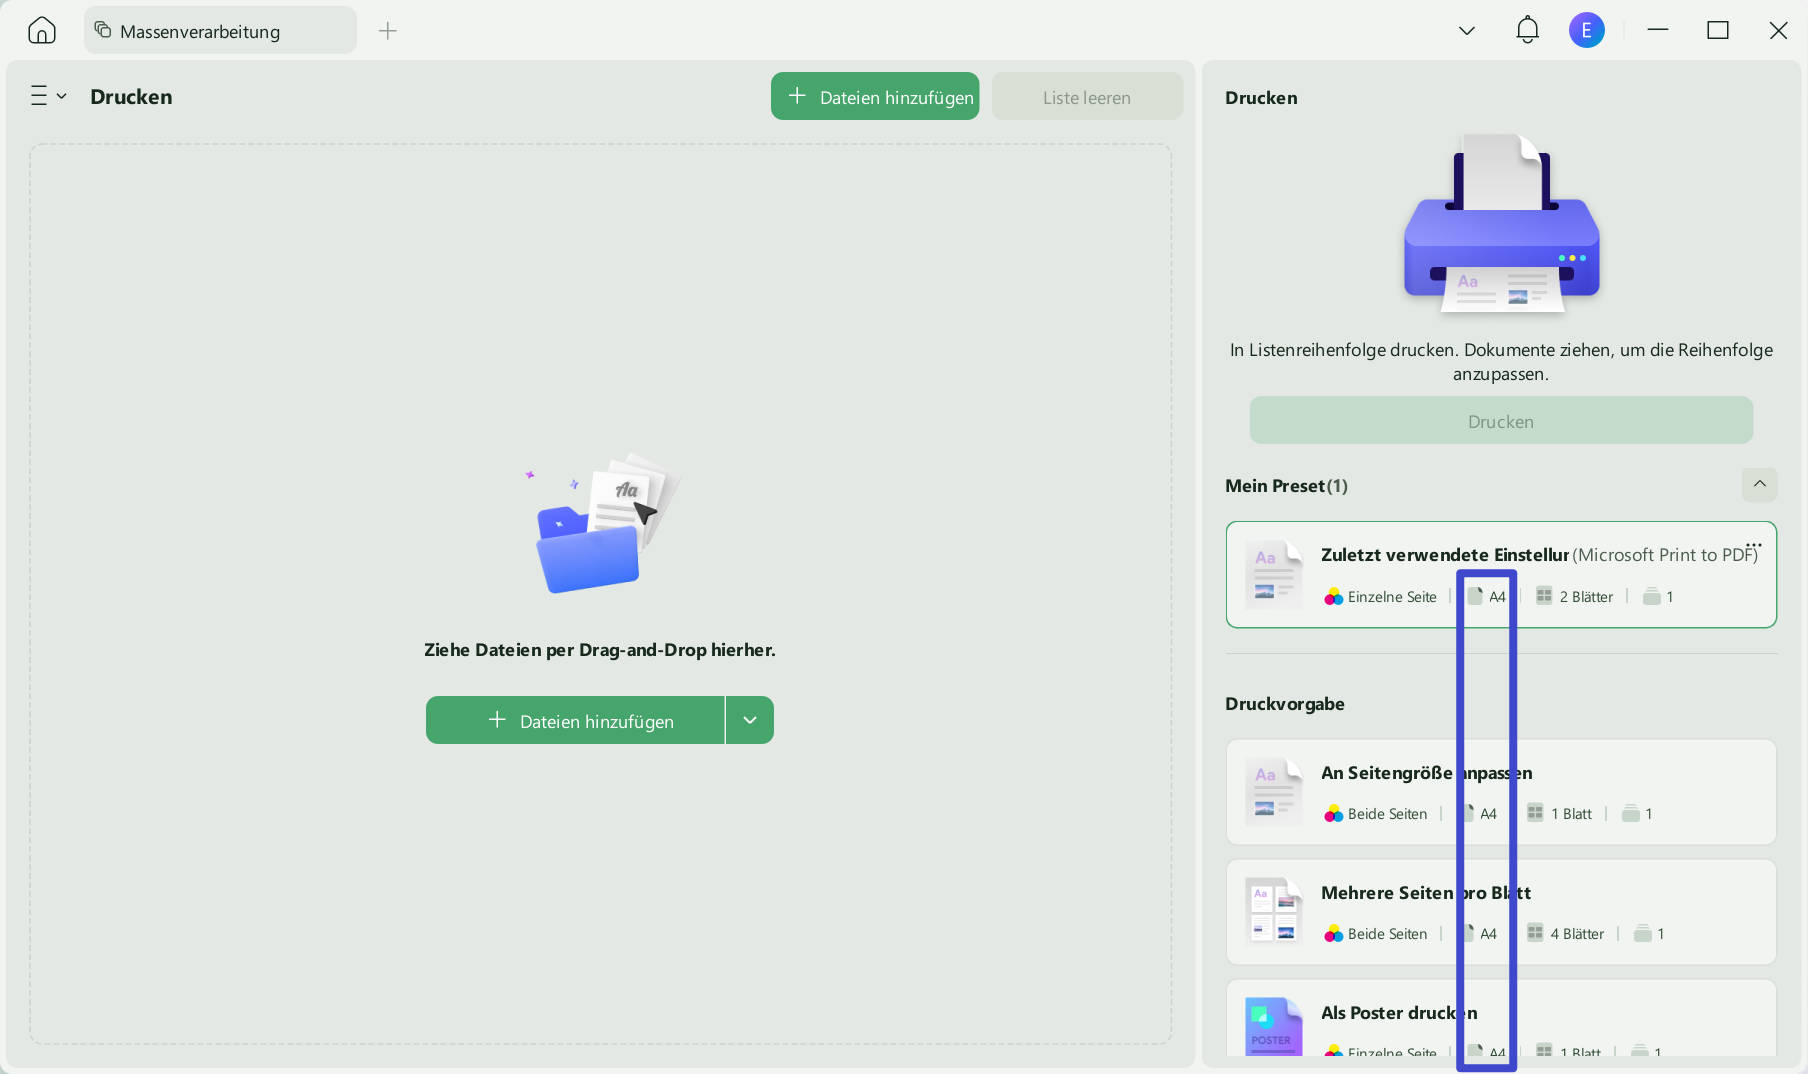The height and width of the screenshot is (1074, 1808).
Task: Click the 1 Blatt sheets icon
Action: 1535,813
